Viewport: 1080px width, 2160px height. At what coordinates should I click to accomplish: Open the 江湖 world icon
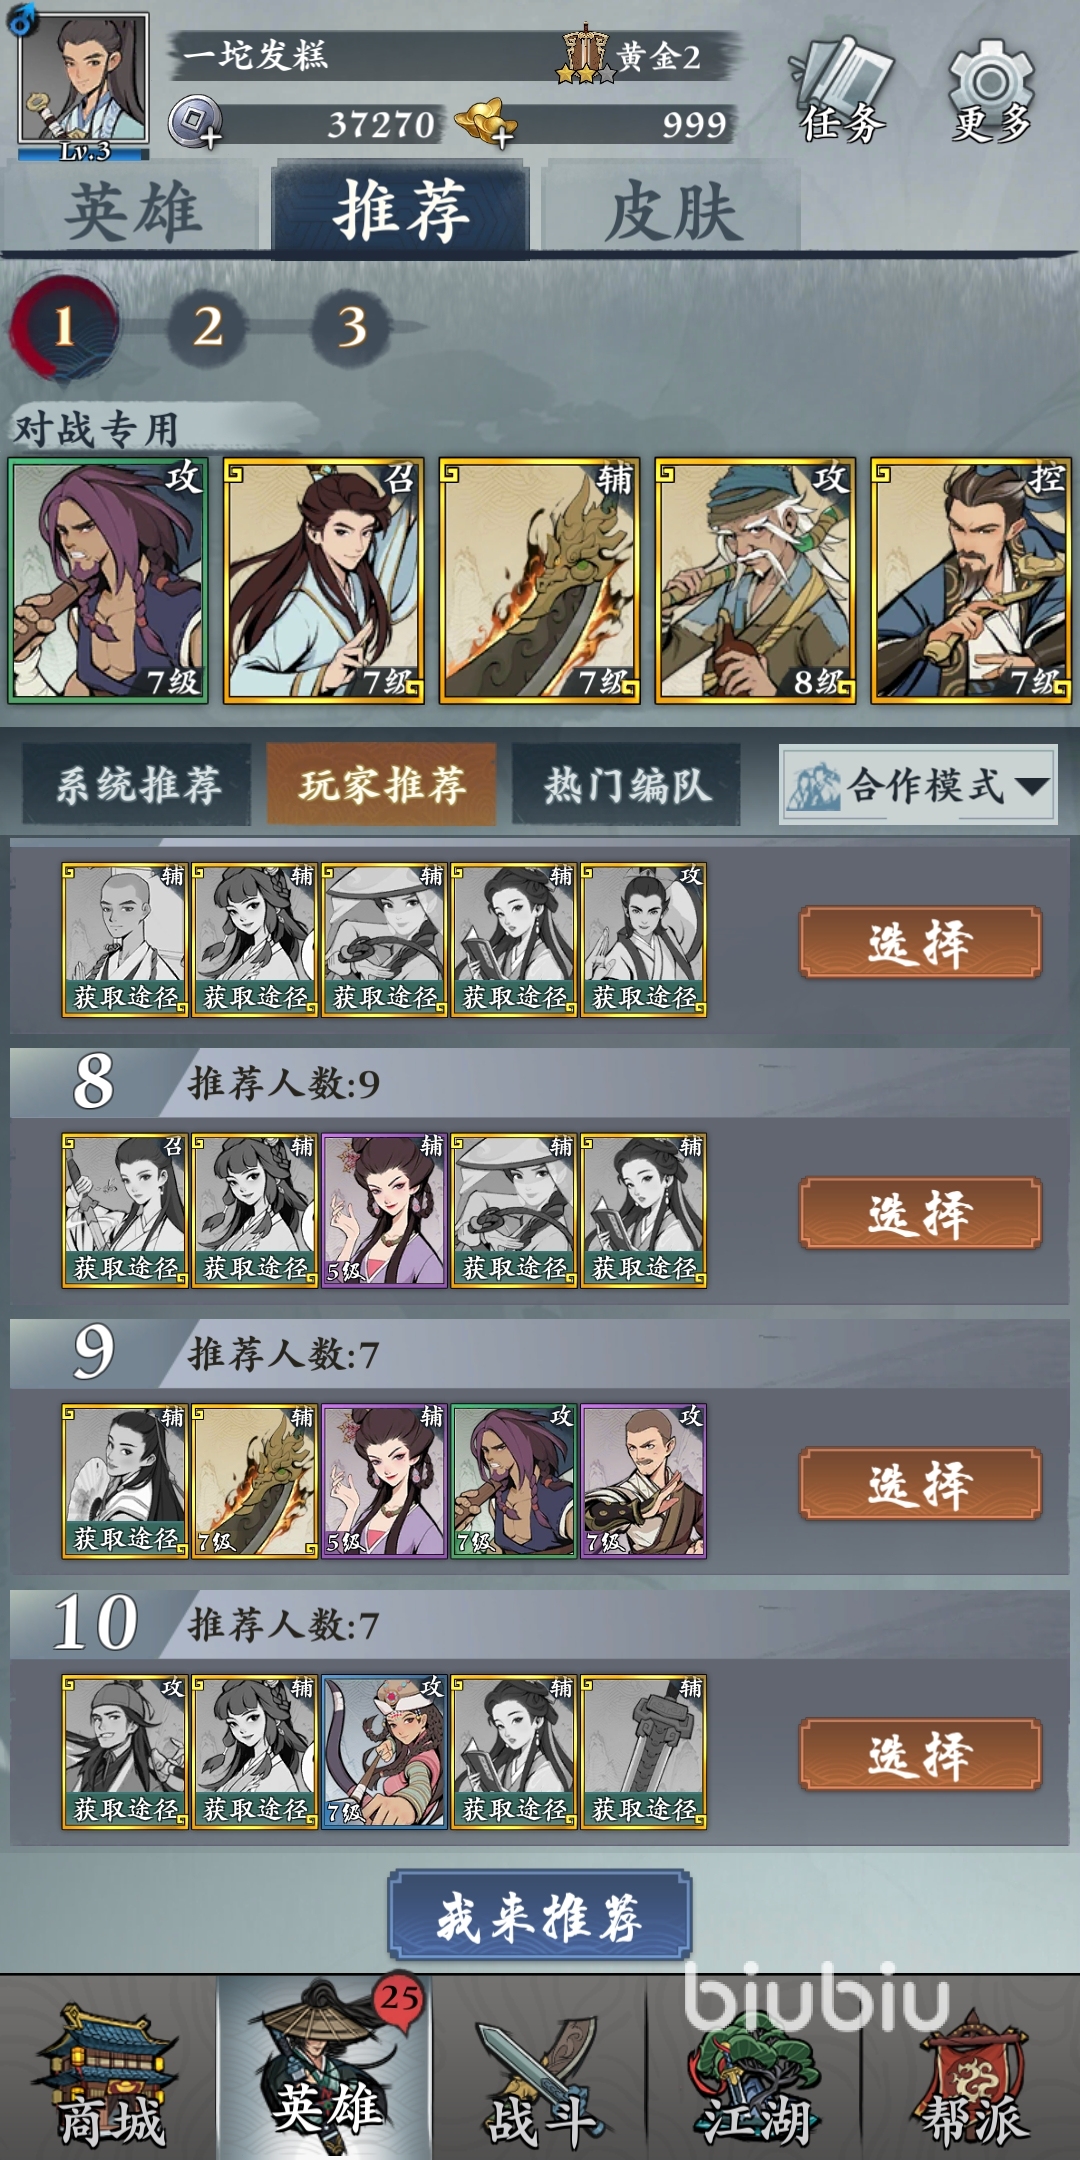(x=756, y=2070)
